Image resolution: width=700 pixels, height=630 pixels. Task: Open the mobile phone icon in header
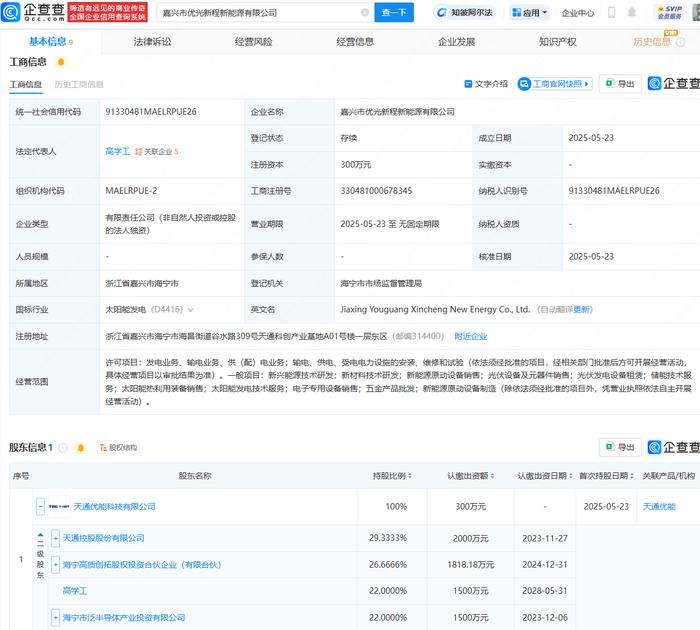612,13
